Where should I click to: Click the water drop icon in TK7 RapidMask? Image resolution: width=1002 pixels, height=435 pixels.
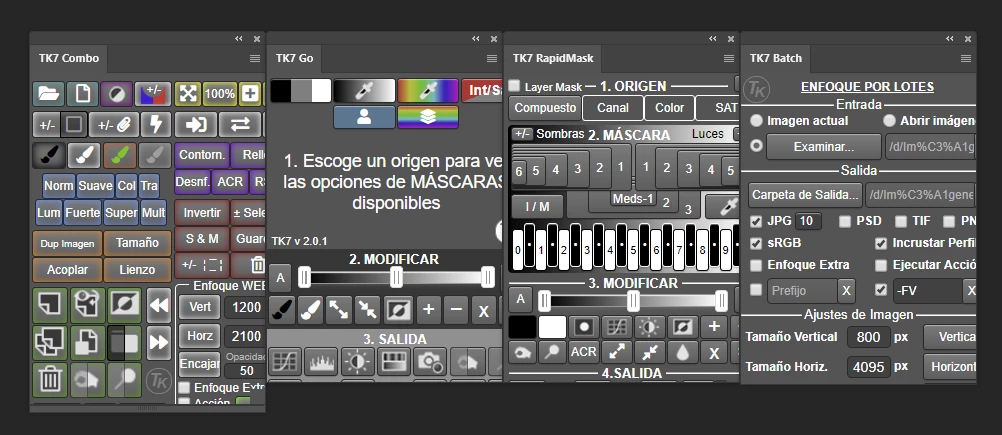coord(682,352)
